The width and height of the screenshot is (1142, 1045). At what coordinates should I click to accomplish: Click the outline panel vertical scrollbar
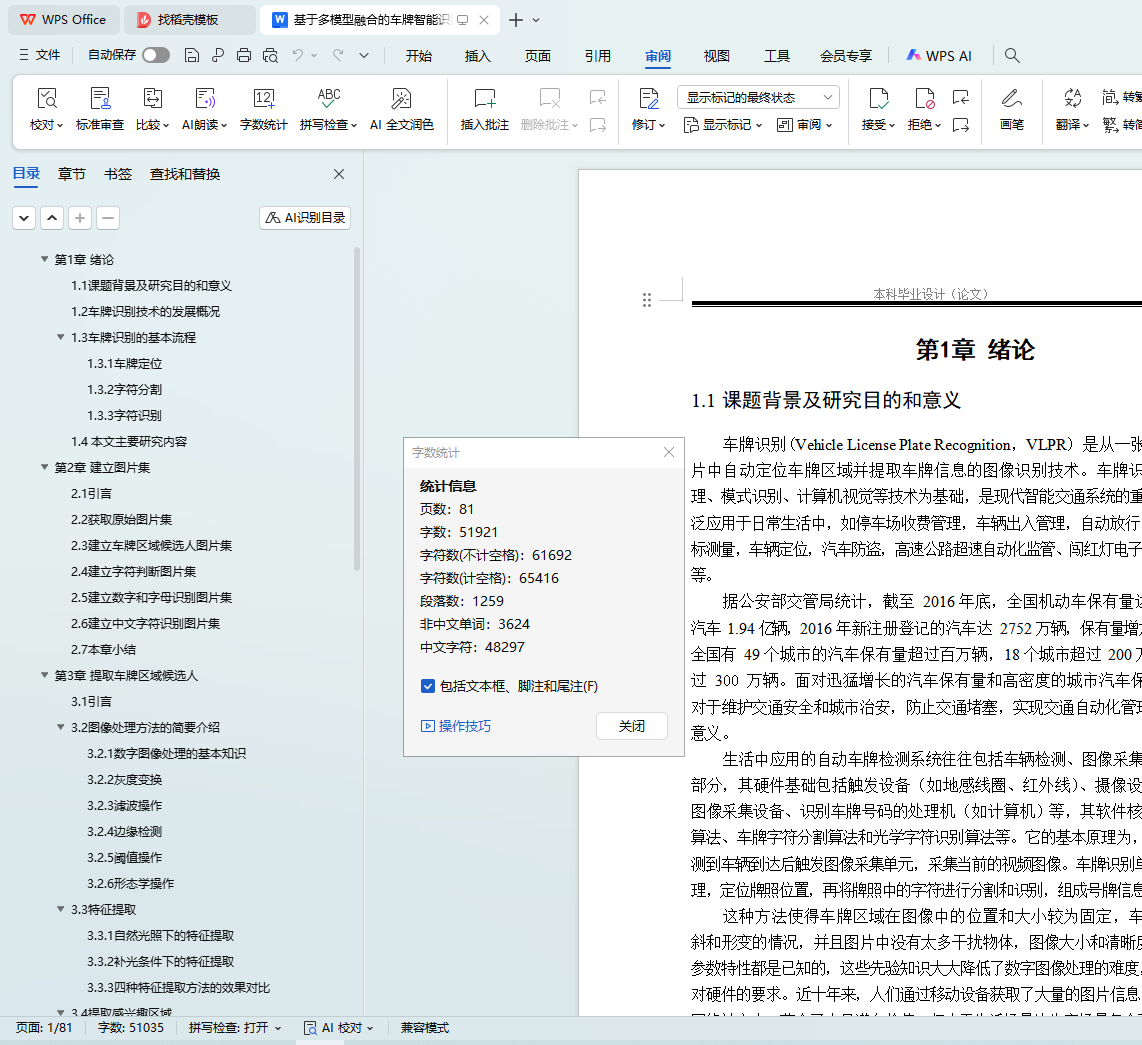(x=357, y=409)
